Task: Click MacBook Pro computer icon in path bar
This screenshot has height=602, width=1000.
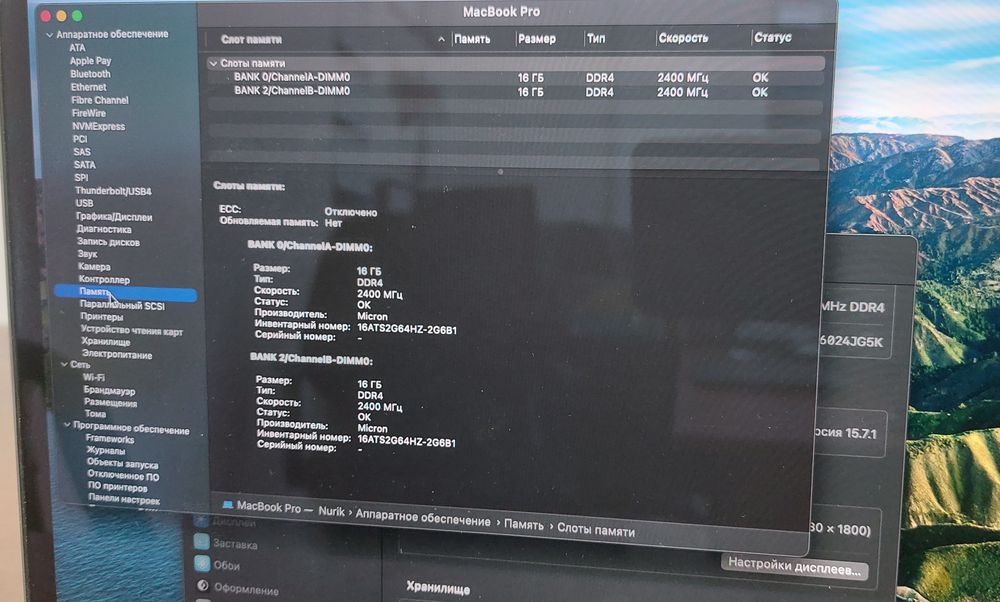Action: (x=228, y=504)
